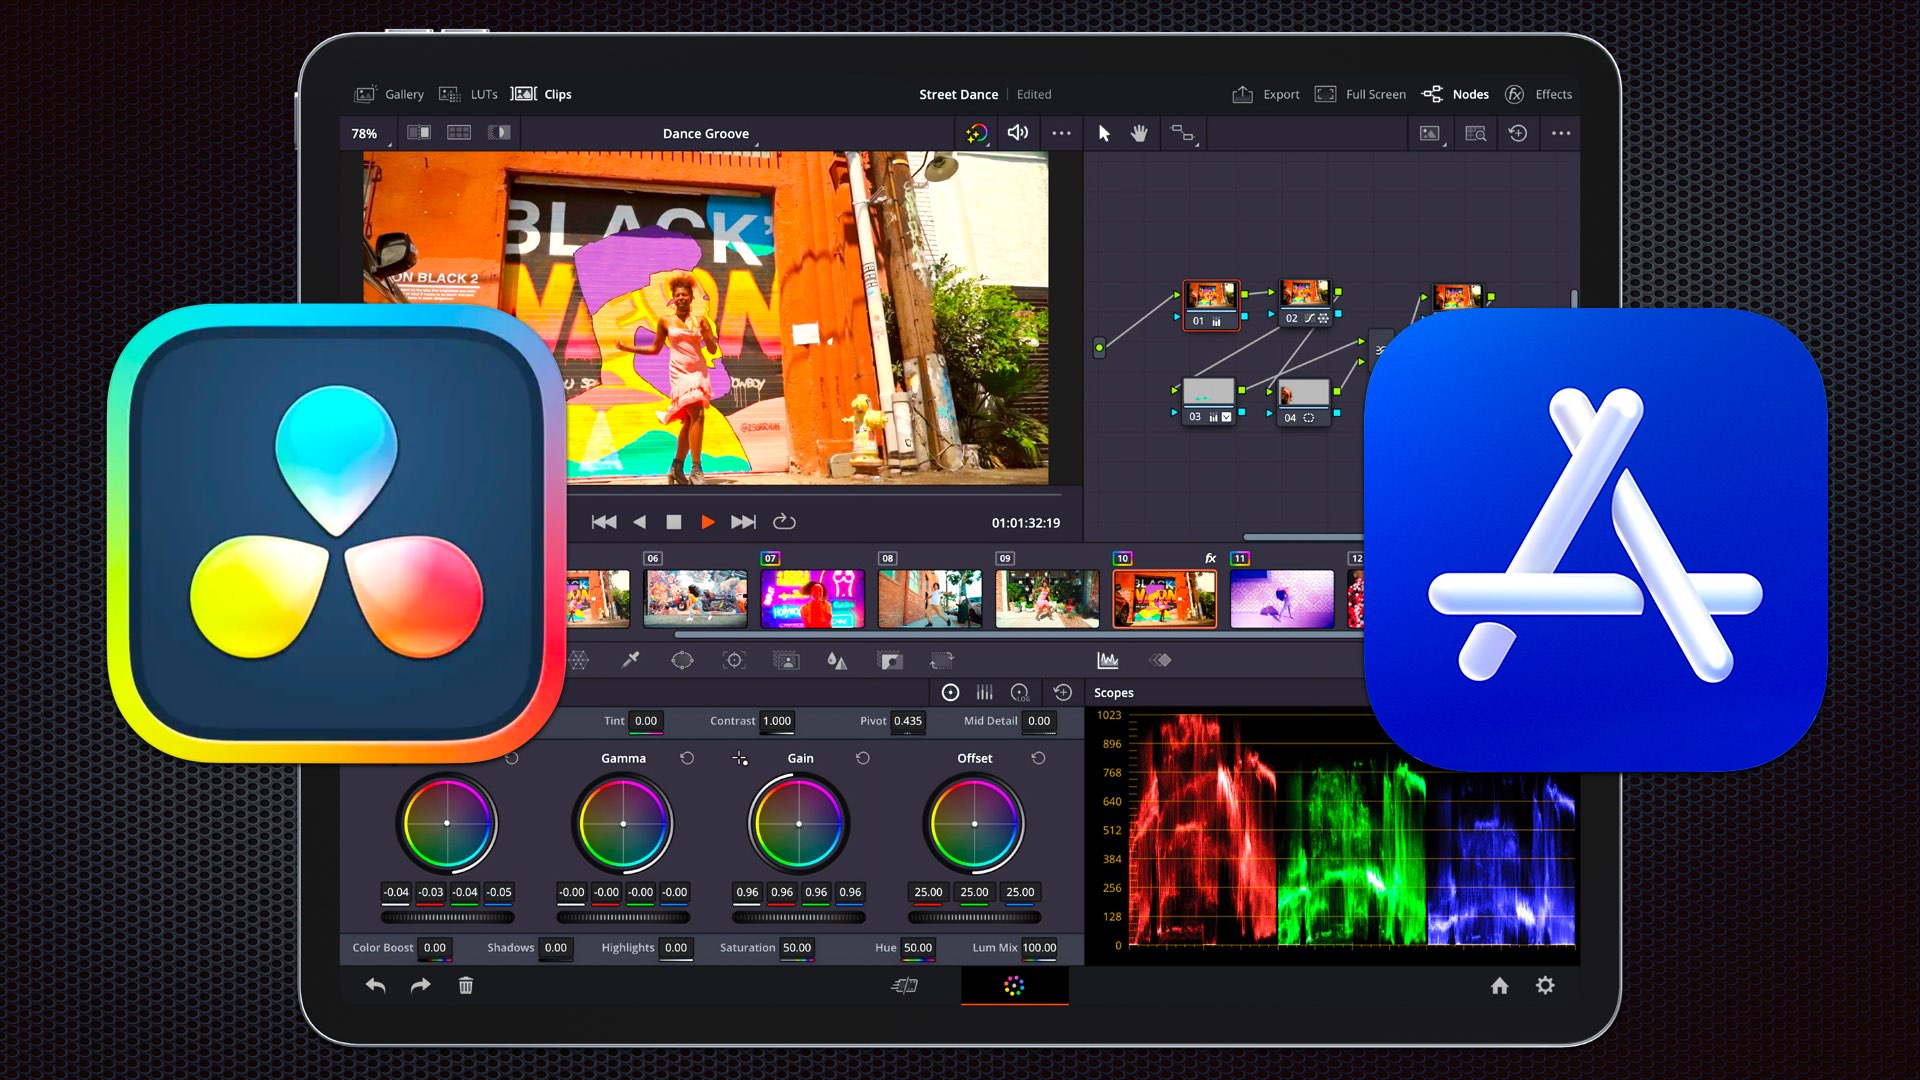The width and height of the screenshot is (1920, 1080).
Task: Select node 01 in node graph
Action: pos(1211,305)
